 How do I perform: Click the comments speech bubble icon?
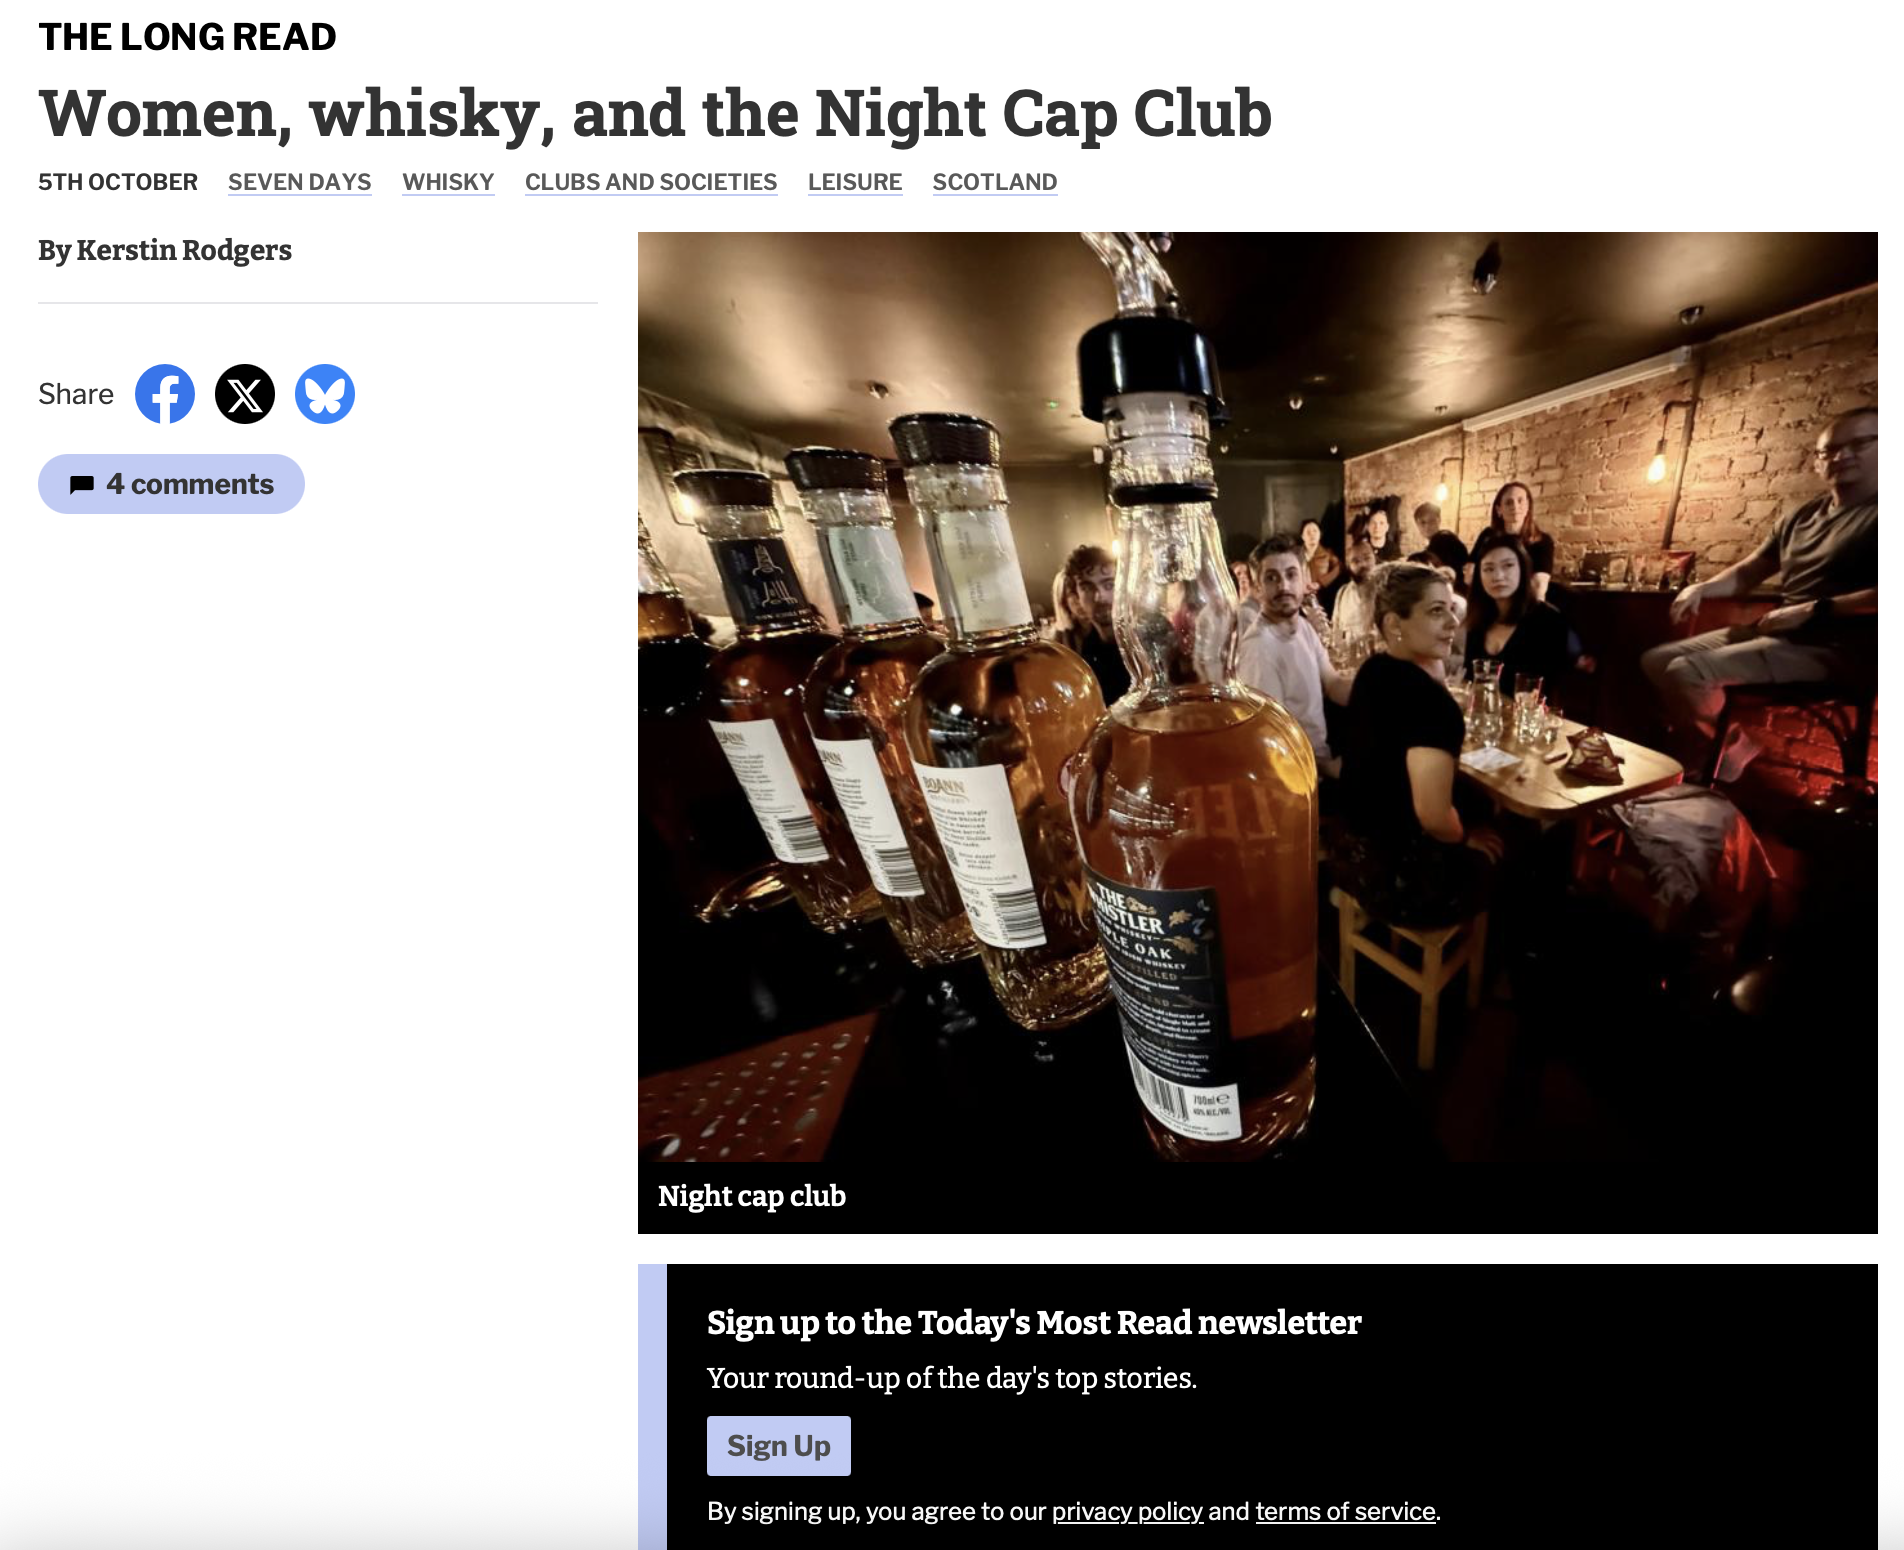click(x=82, y=485)
